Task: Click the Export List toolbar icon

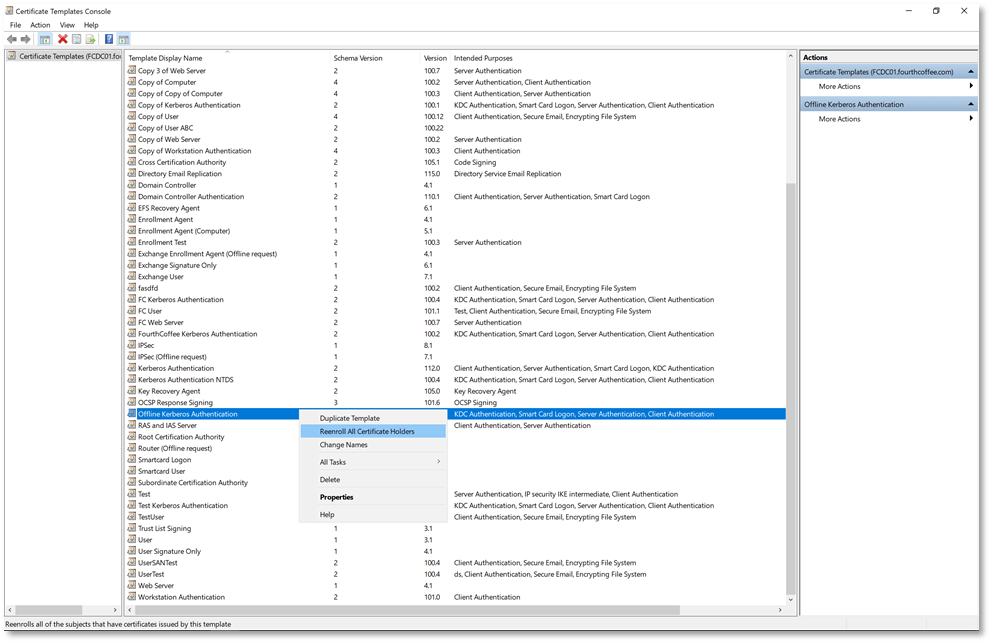Action: point(91,39)
